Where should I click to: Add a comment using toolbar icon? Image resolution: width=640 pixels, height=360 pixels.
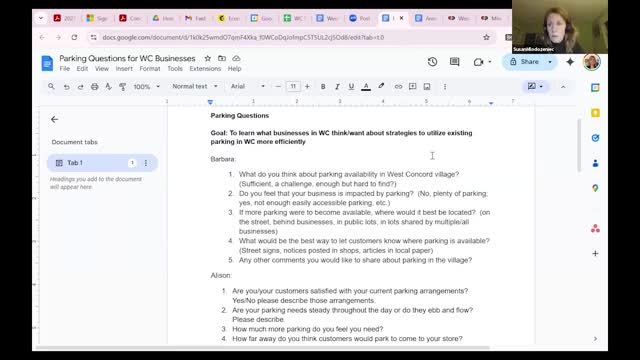pos(413,87)
